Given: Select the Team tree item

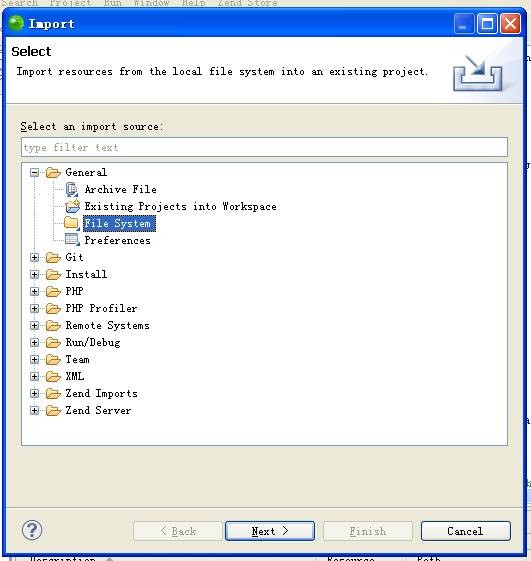Looking at the screenshot, I should click(x=77, y=359).
